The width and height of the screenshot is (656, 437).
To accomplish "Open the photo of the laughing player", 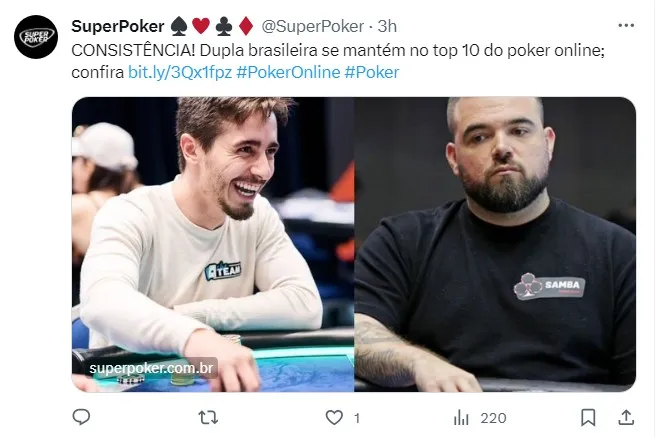I will coord(213,244).
